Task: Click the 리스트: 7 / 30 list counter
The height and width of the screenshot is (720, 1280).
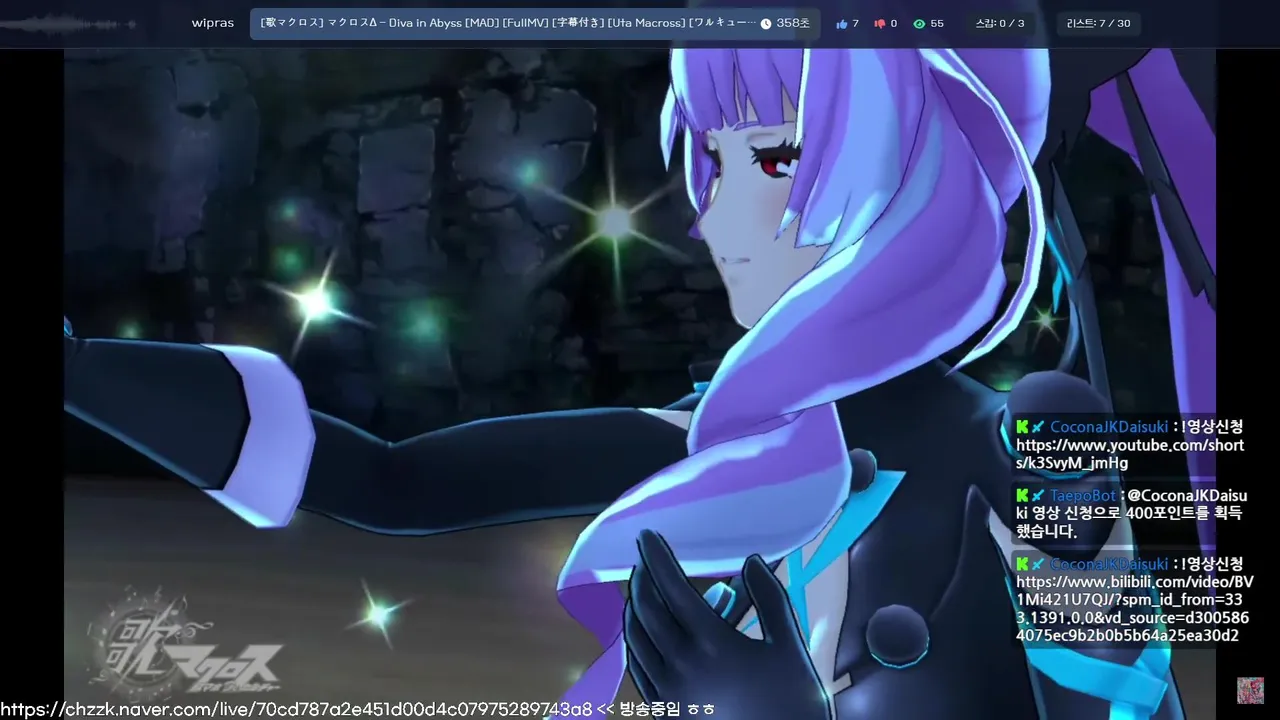Action: tap(1098, 23)
